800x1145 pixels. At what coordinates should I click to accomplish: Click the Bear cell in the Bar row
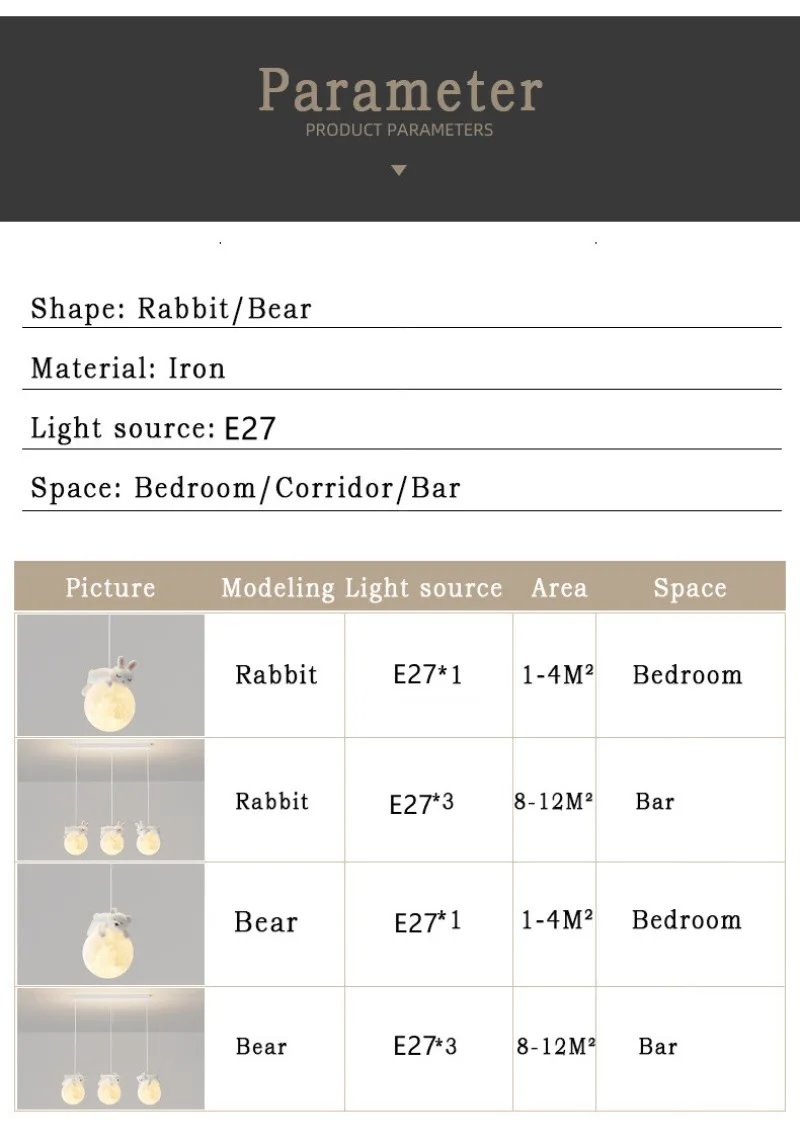[x=261, y=1047]
